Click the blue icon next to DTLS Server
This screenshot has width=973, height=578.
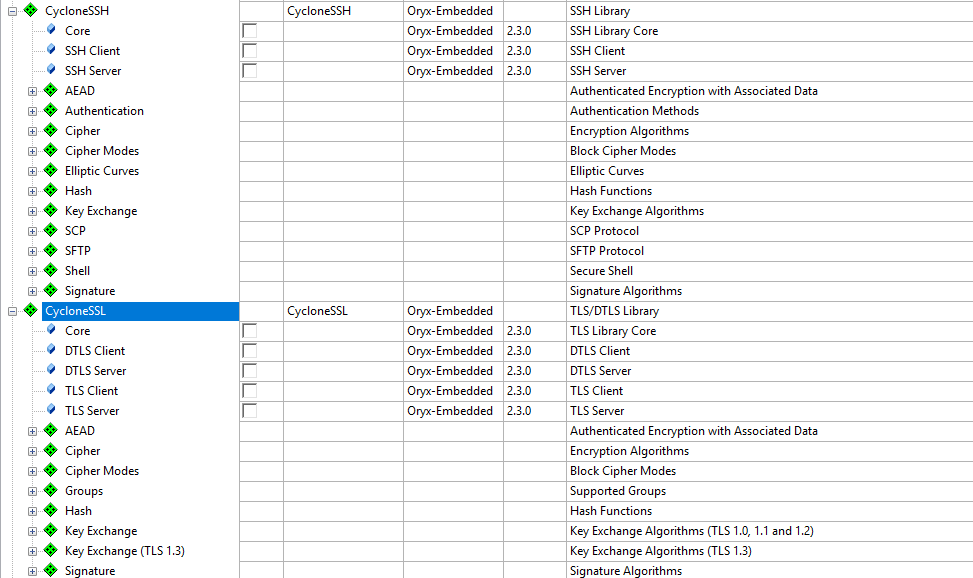pos(51,370)
